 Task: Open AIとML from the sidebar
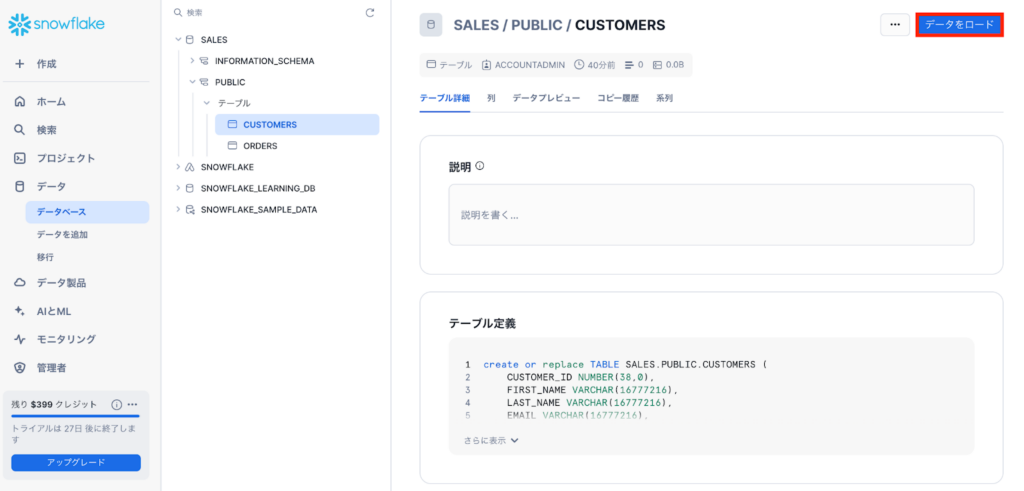click(x=53, y=311)
